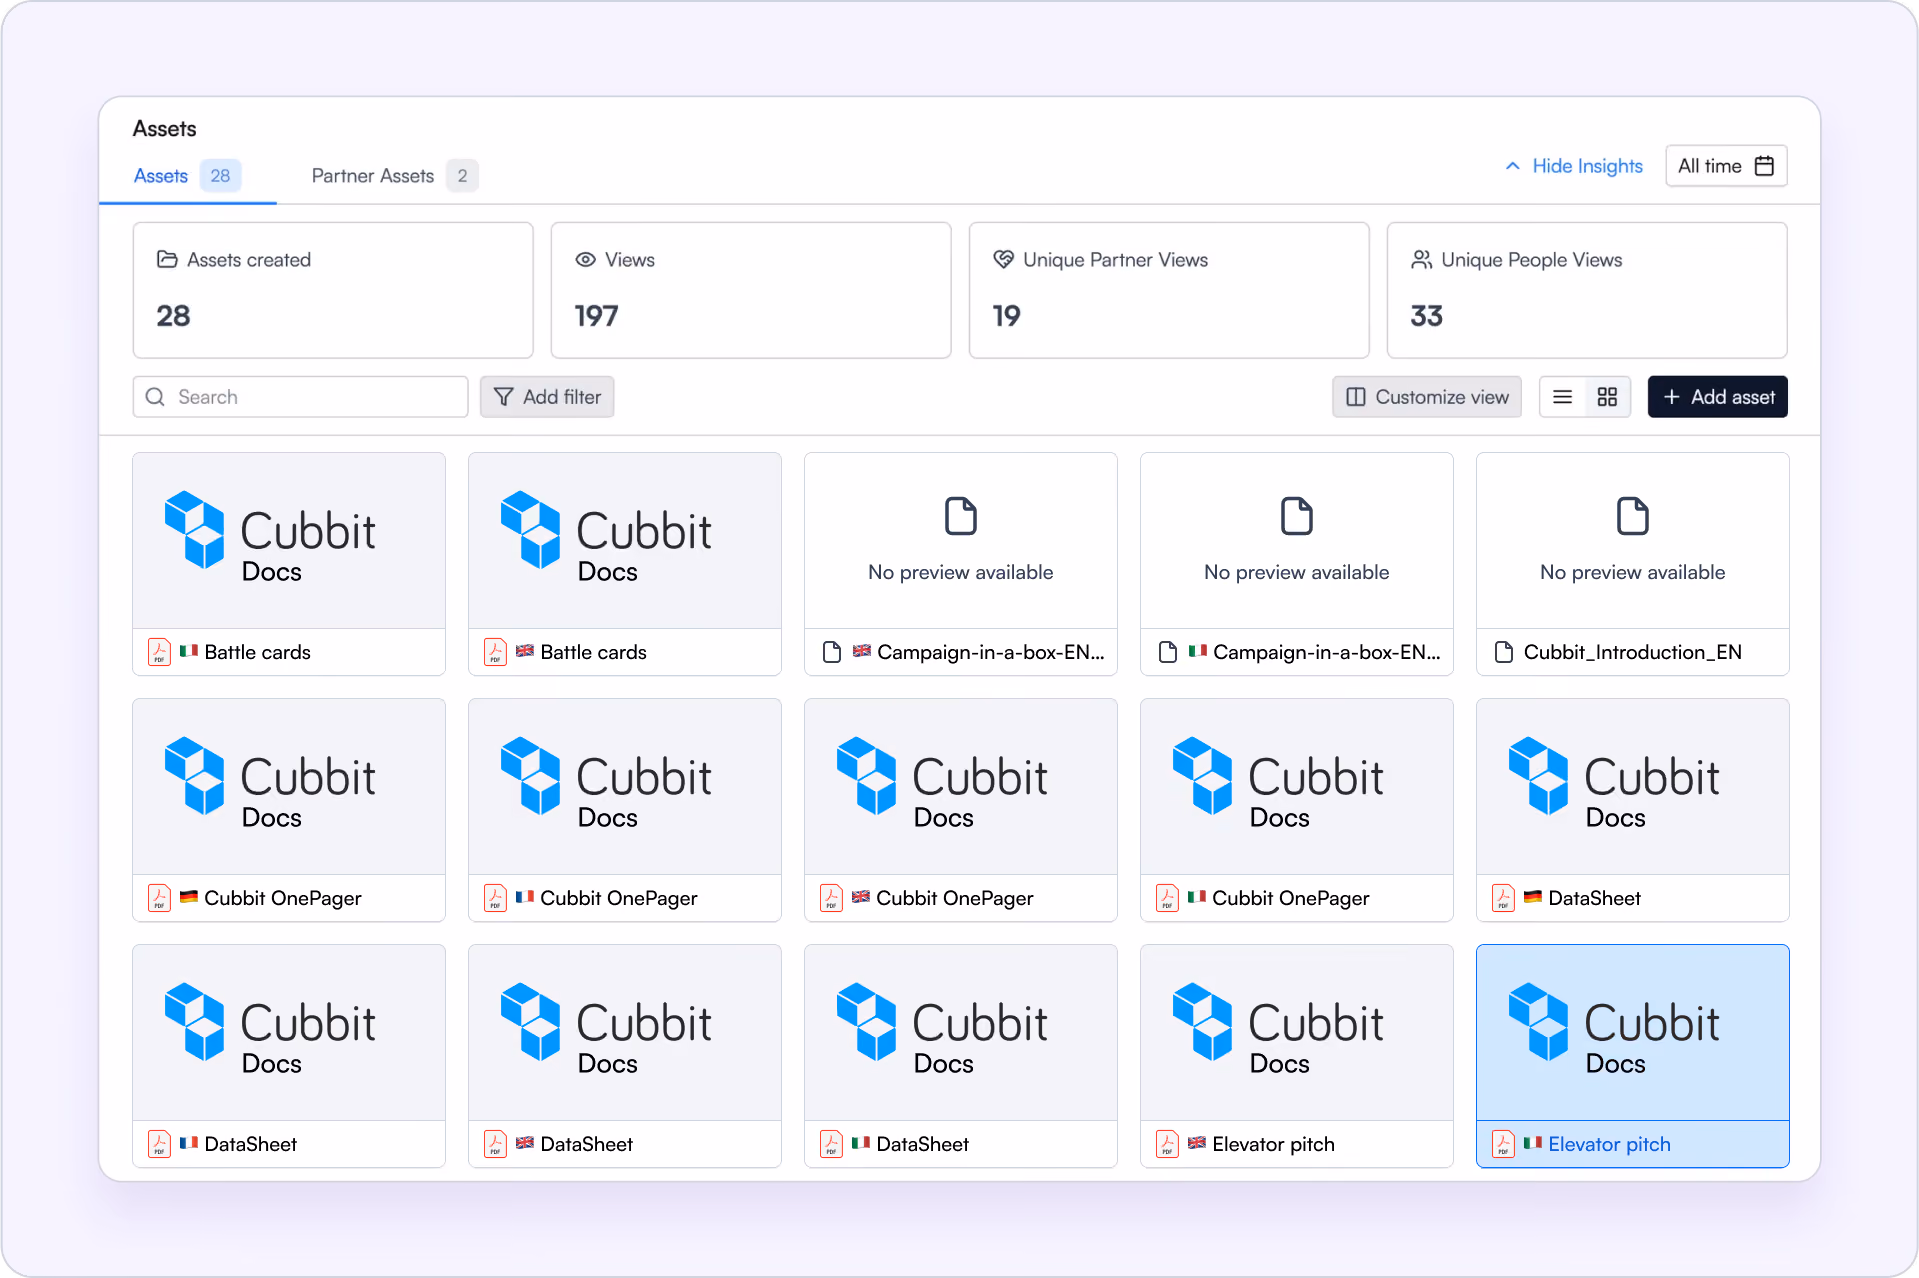Click the Unique Partner Views value "19"

[x=1006, y=316]
